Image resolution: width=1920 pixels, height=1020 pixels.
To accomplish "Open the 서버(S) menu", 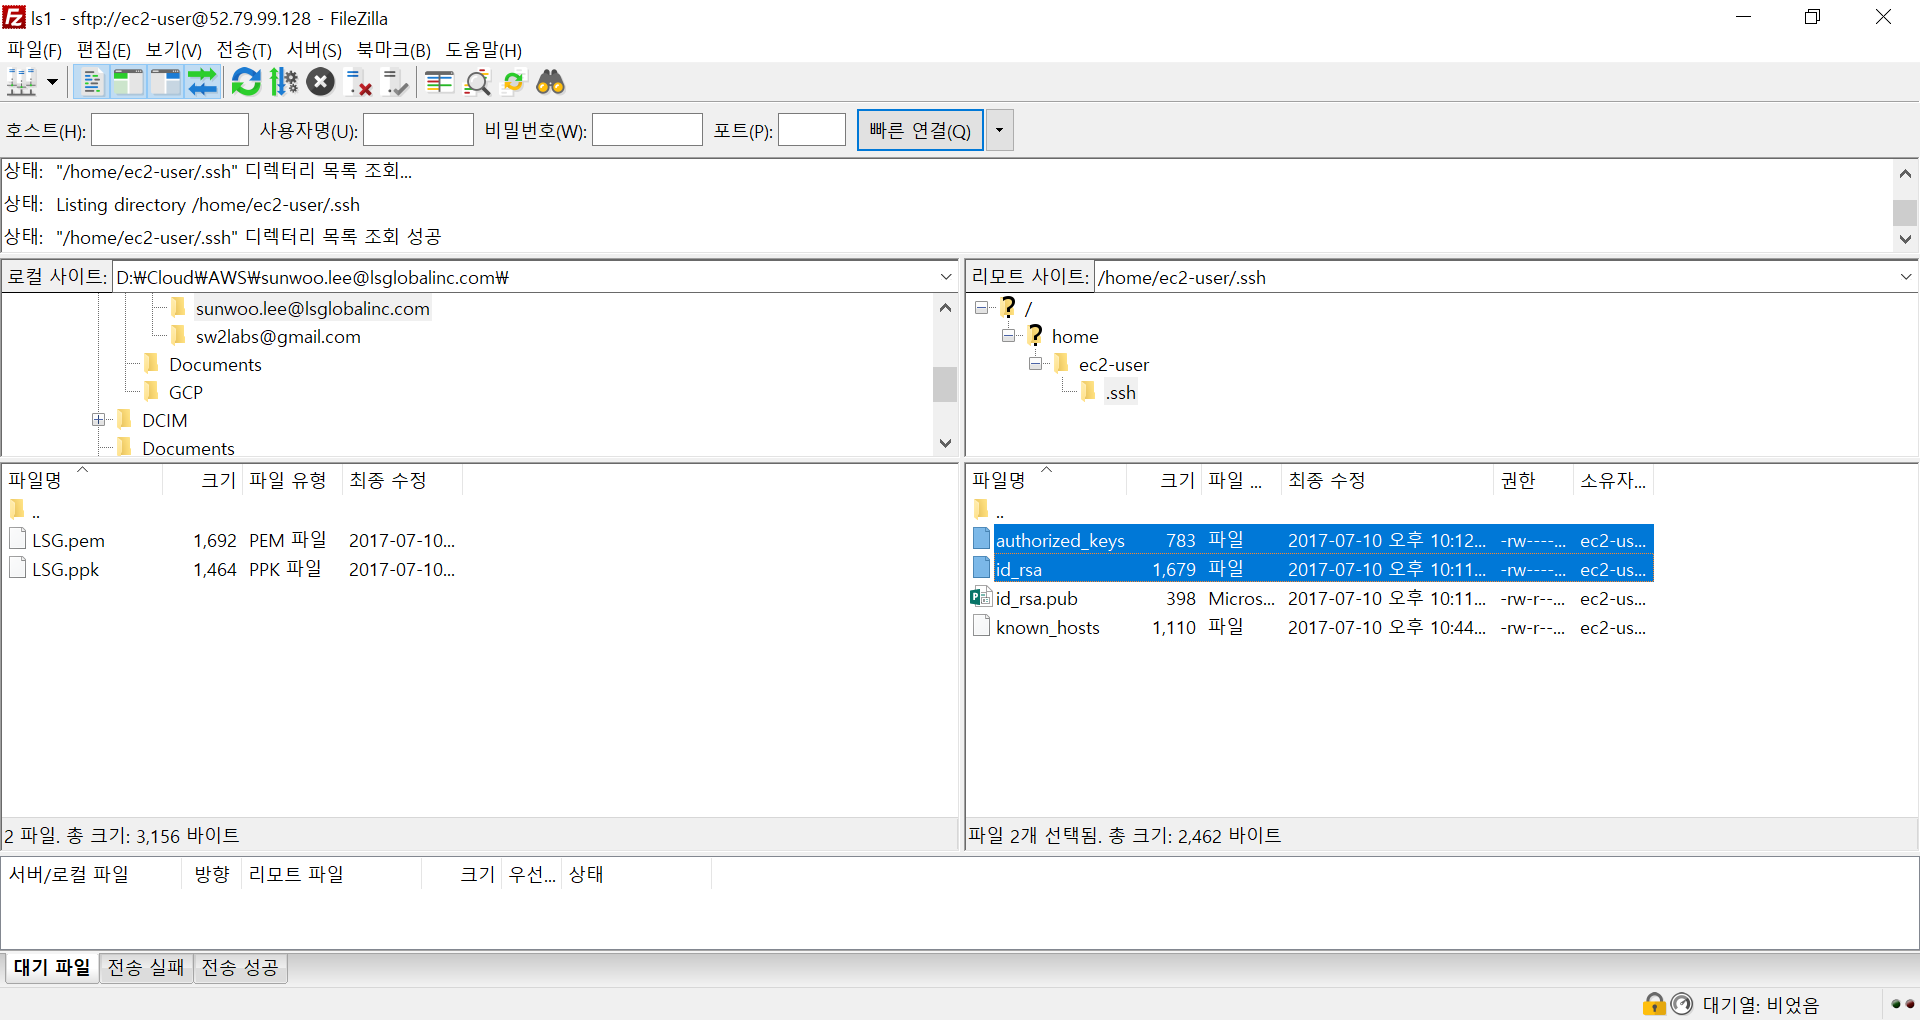I will [x=314, y=50].
